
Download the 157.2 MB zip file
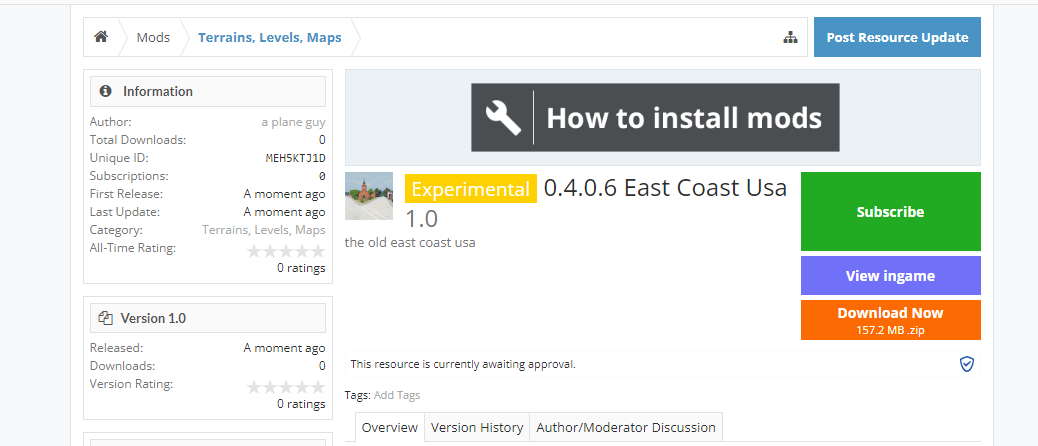[x=890, y=320]
